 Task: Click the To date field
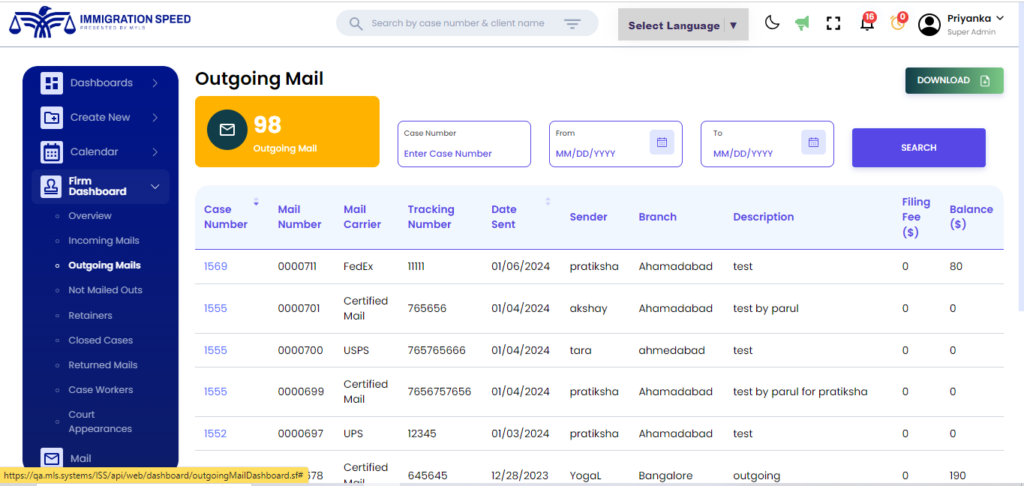coord(767,144)
